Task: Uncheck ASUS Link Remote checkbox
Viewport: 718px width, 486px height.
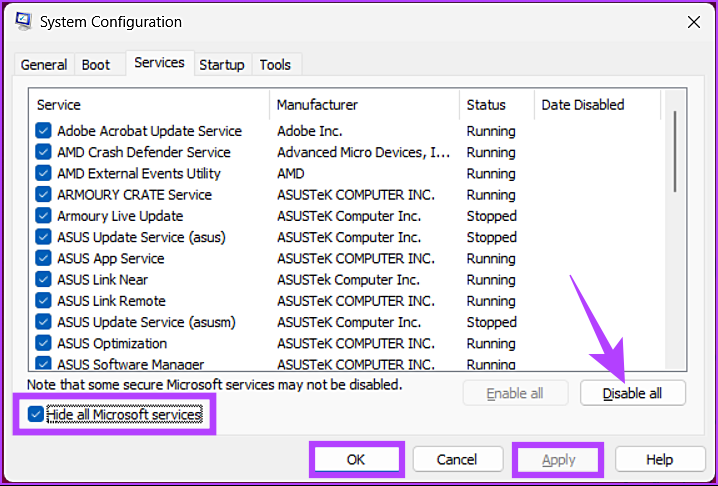Action: click(x=43, y=301)
